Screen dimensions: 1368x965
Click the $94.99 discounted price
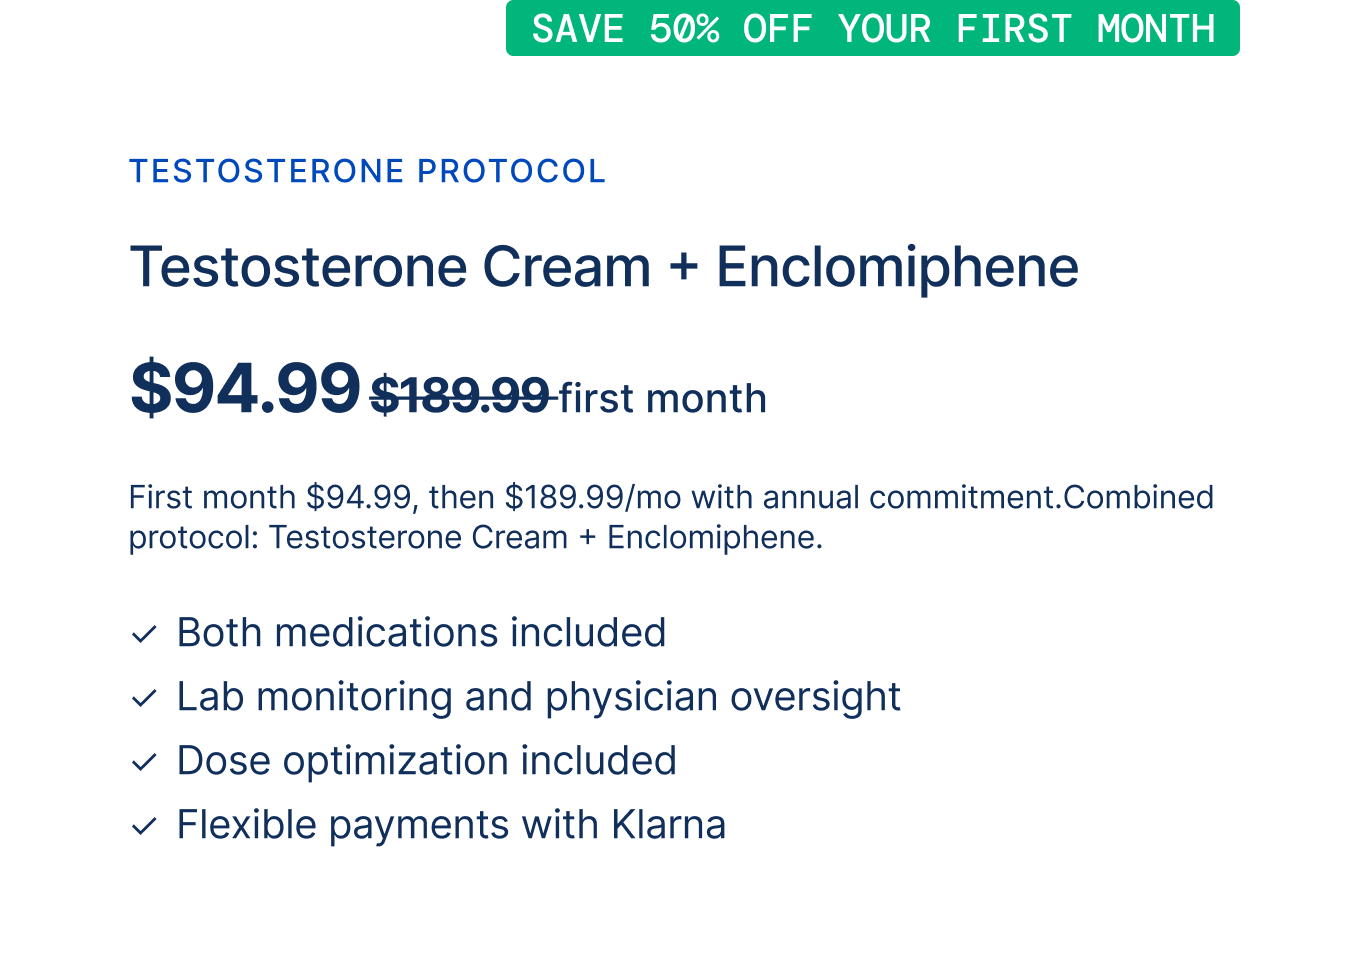click(x=245, y=388)
